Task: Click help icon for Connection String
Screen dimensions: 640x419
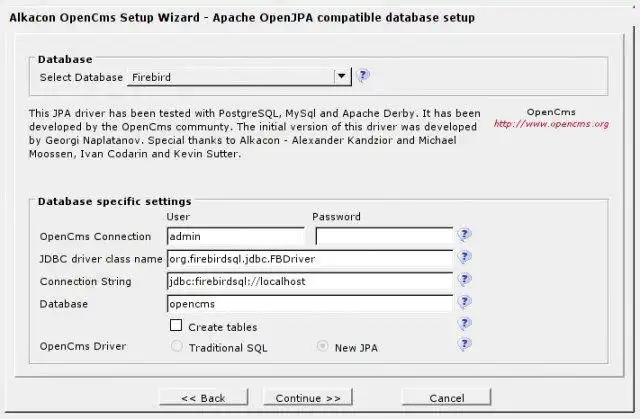Action: click(464, 281)
